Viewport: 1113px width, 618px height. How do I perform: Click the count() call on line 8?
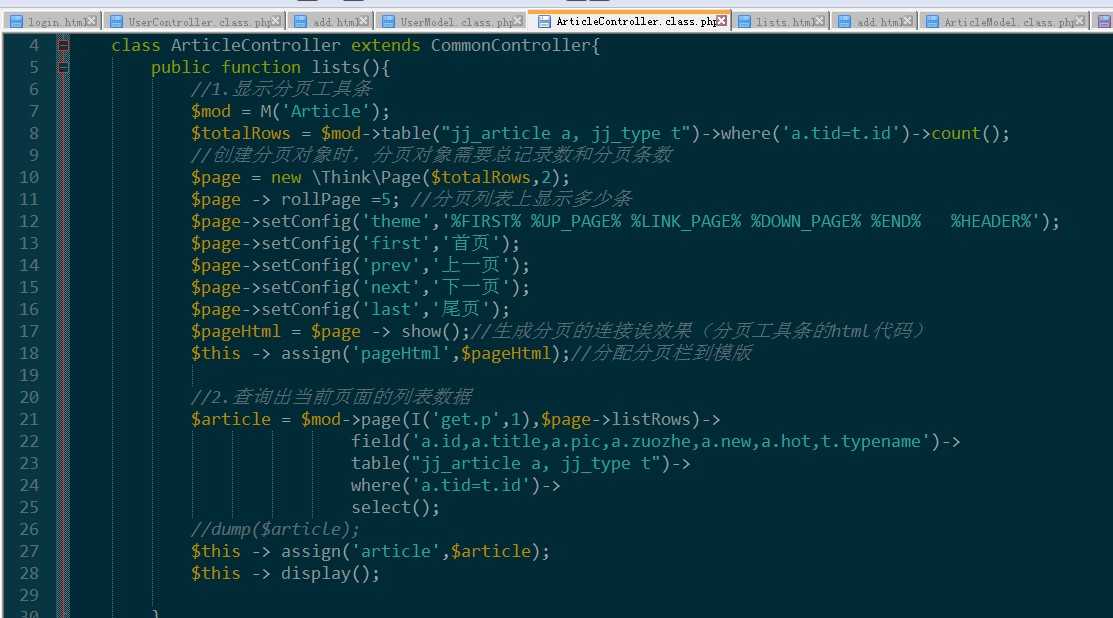click(x=965, y=133)
